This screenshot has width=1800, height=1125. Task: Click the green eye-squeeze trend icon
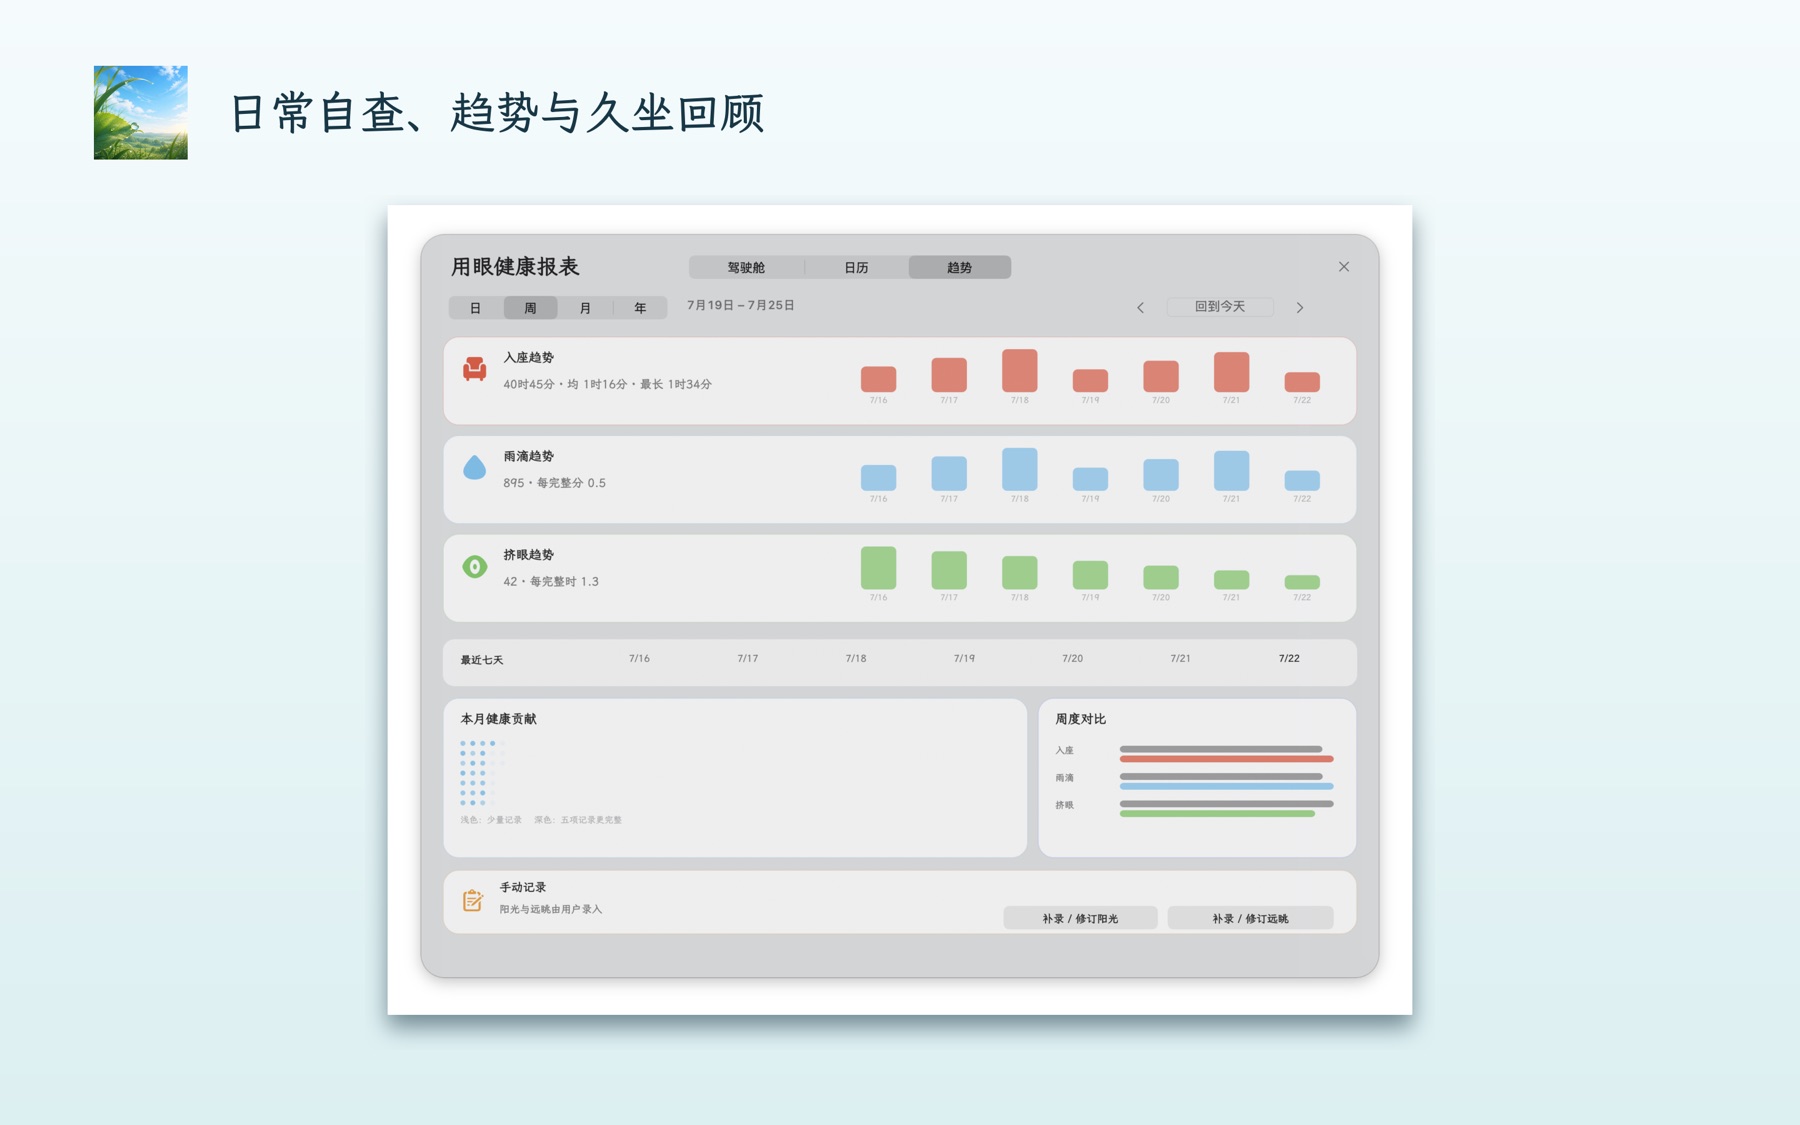pos(474,566)
